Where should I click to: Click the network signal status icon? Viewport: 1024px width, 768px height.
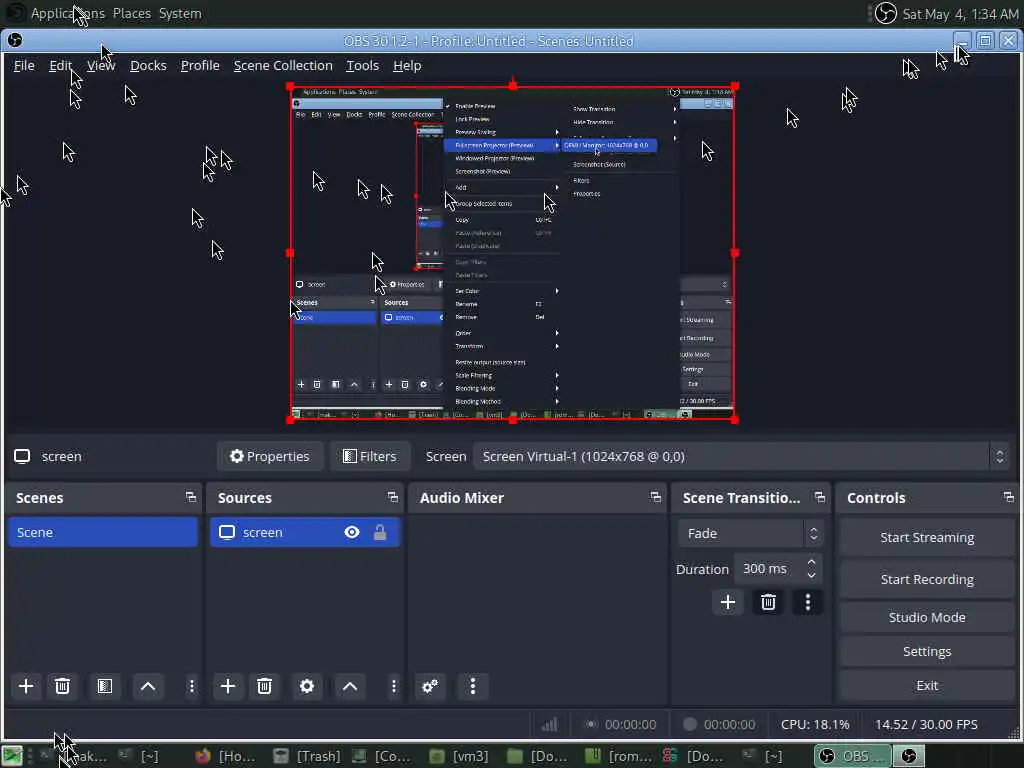pyautogui.click(x=550, y=724)
